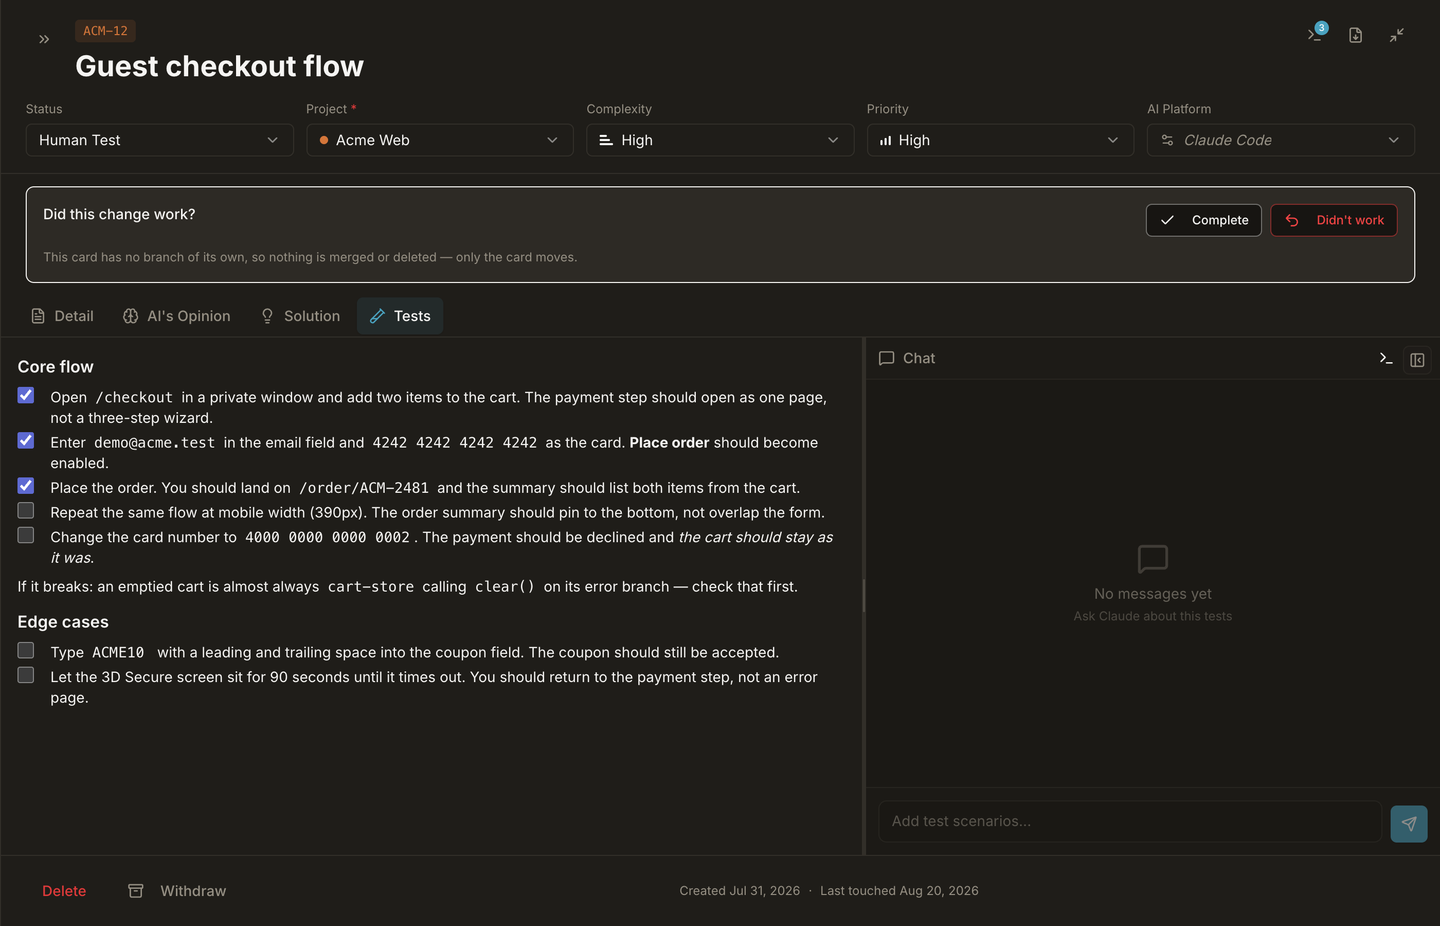Open the terminal icon with the 3 badge
Screen dimensions: 1440x926
[1316, 34]
